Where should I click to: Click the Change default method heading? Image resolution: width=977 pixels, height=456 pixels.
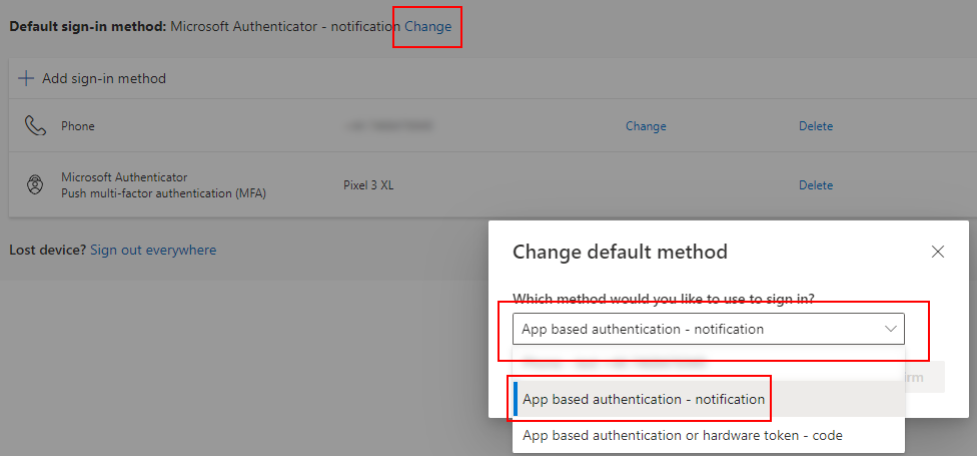coord(620,252)
